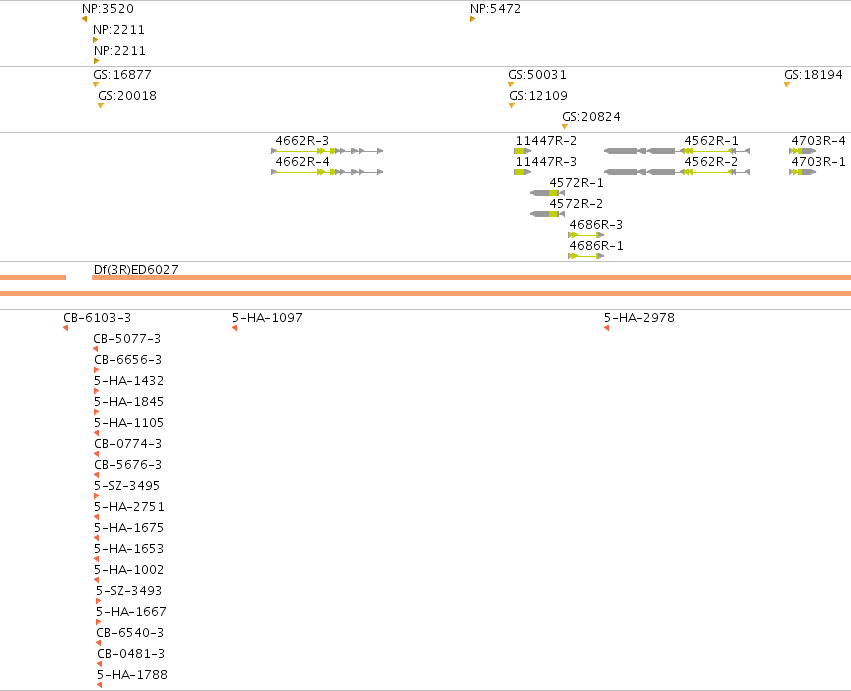Screen dimensions: 851x691
Task: Select the 5-HA-1097 insertion label
Action: click(267, 318)
